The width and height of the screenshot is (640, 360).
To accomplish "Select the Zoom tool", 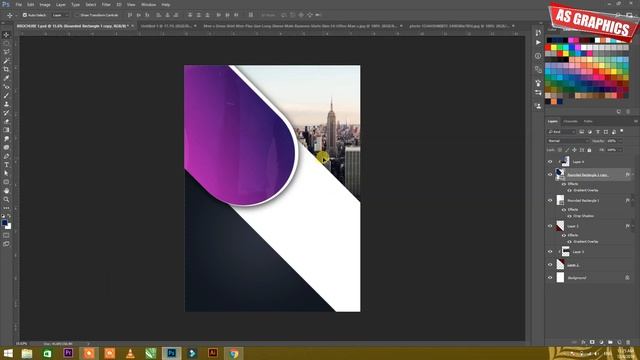I will (6, 199).
